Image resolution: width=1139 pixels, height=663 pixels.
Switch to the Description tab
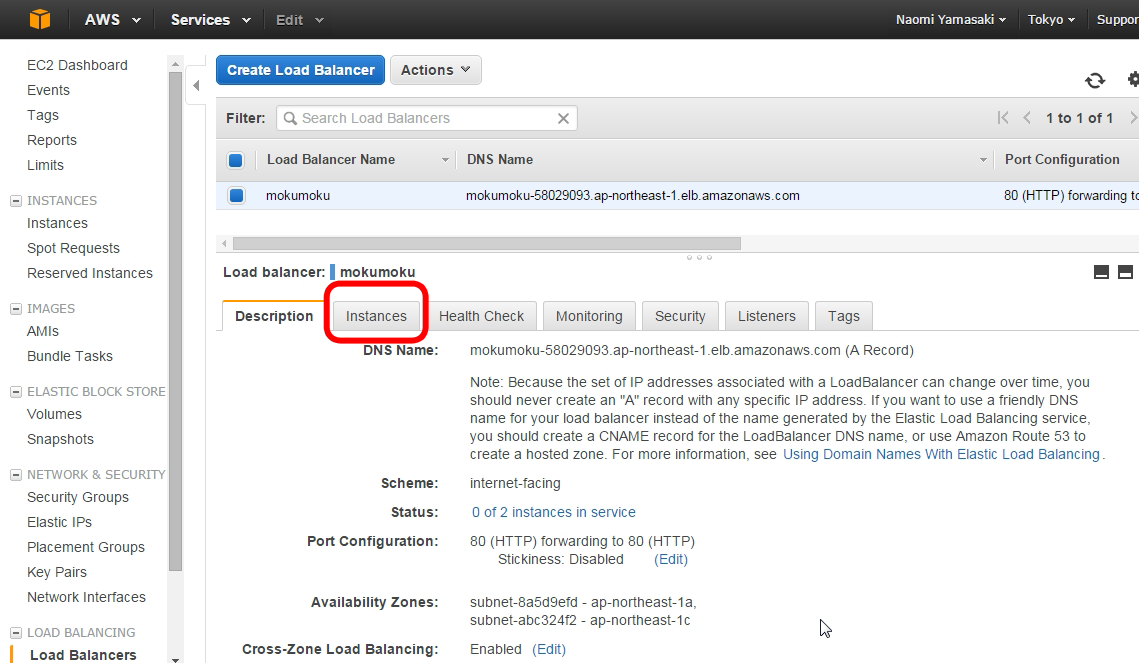274,316
